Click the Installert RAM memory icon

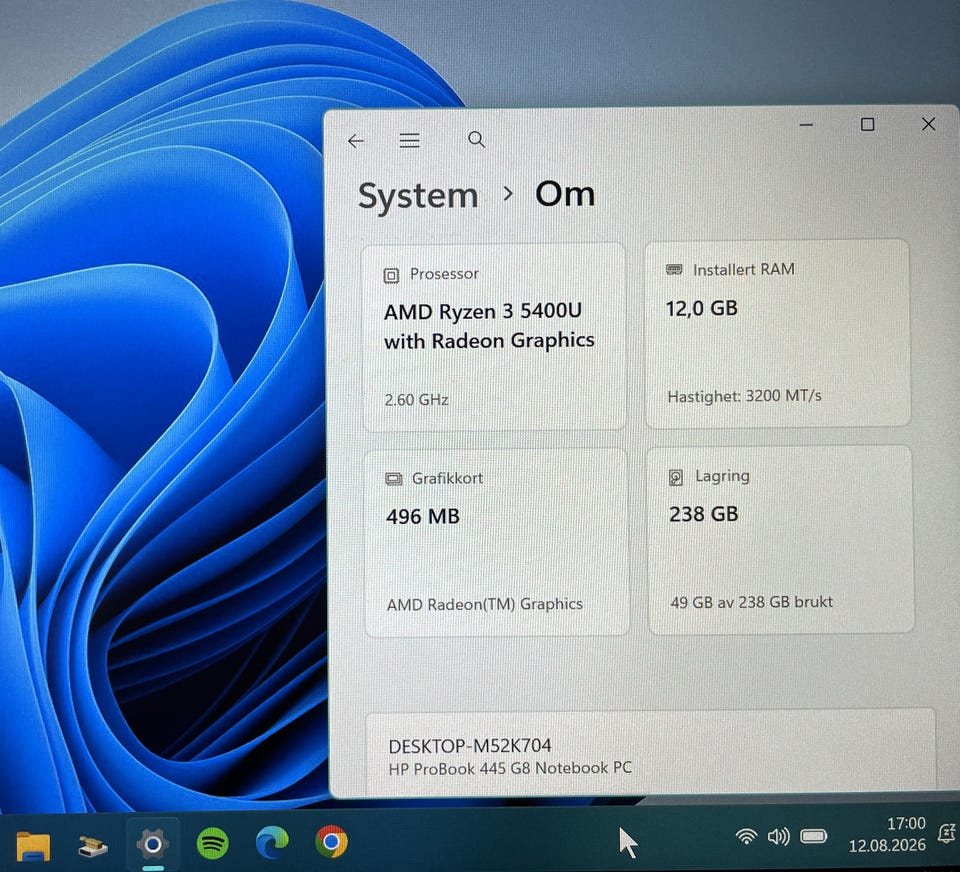tap(674, 269)
